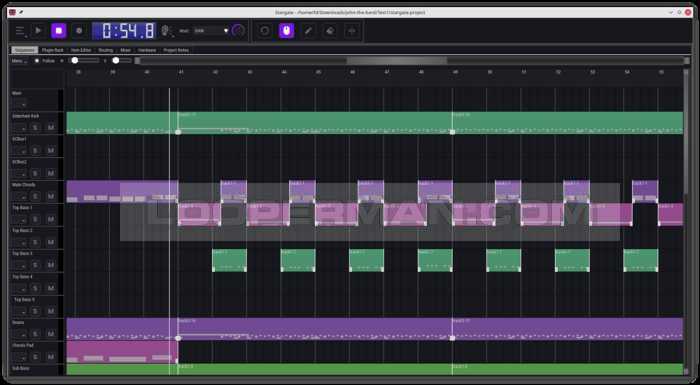Toggle the loop mode circular arrow icon

[x=265, y=31]
